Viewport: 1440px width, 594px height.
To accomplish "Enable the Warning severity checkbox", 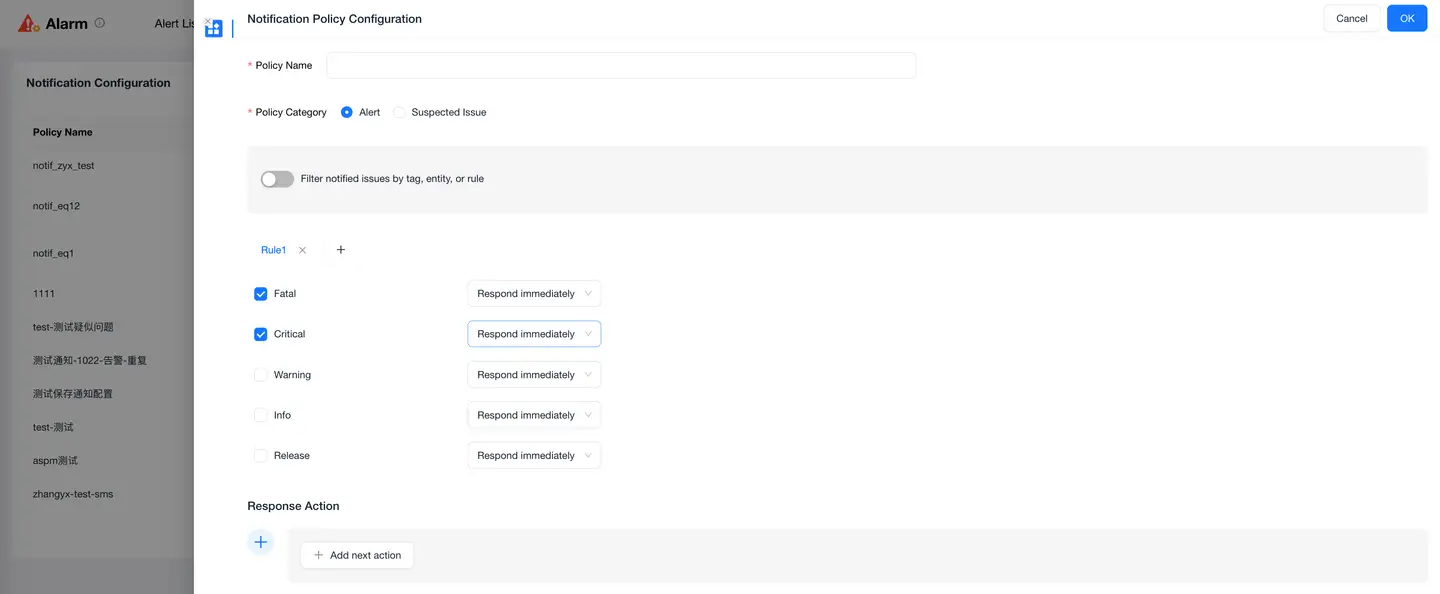I will point(261,374).
